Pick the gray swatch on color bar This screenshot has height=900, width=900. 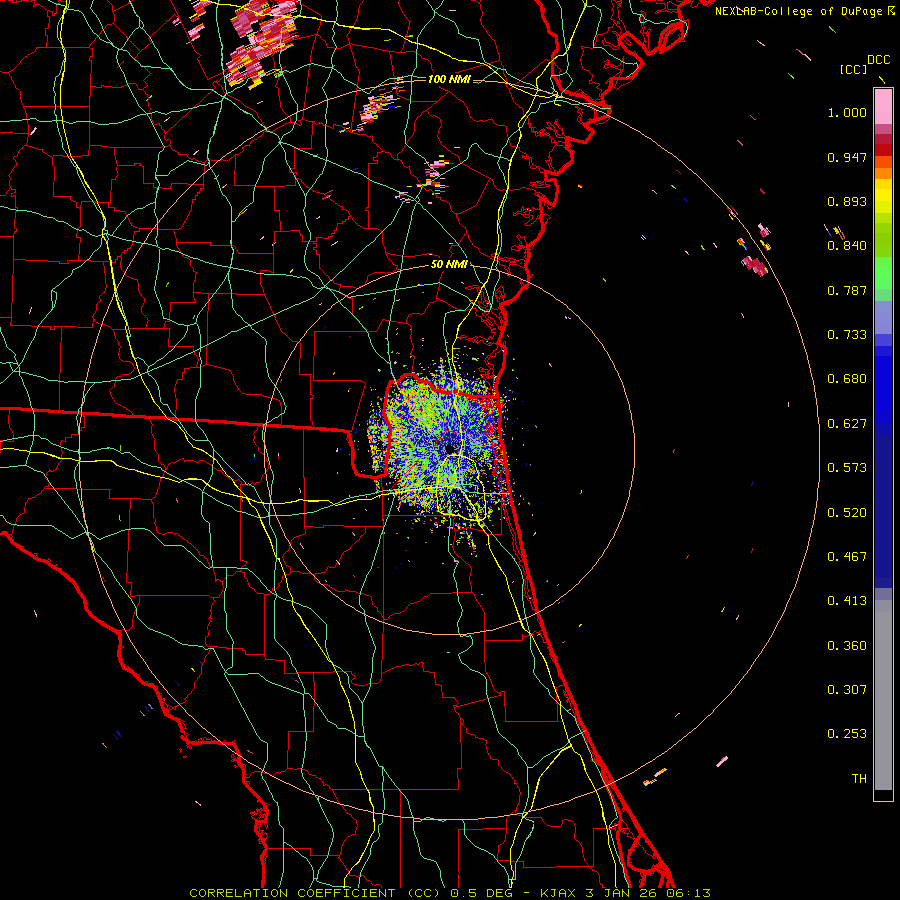883,695
